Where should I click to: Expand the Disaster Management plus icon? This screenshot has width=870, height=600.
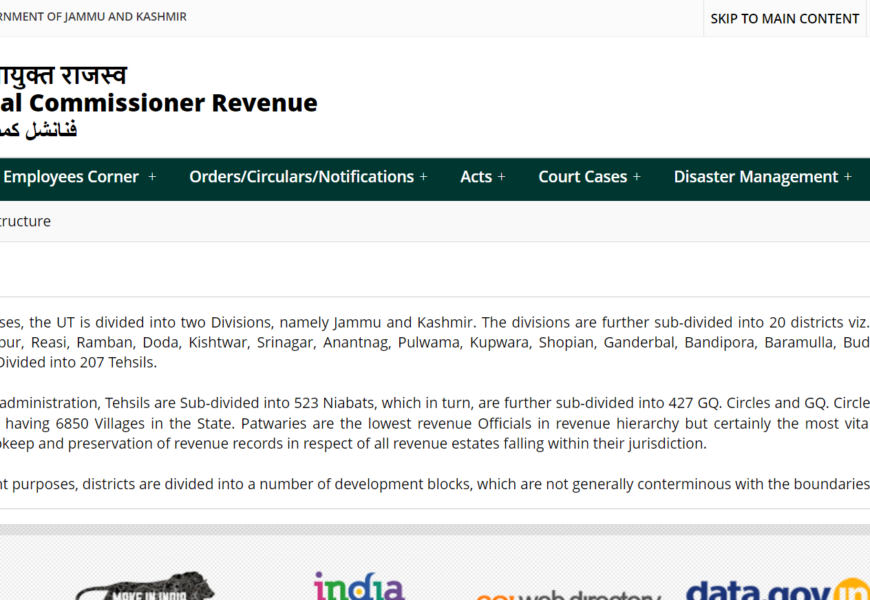[x=848, y=177]
